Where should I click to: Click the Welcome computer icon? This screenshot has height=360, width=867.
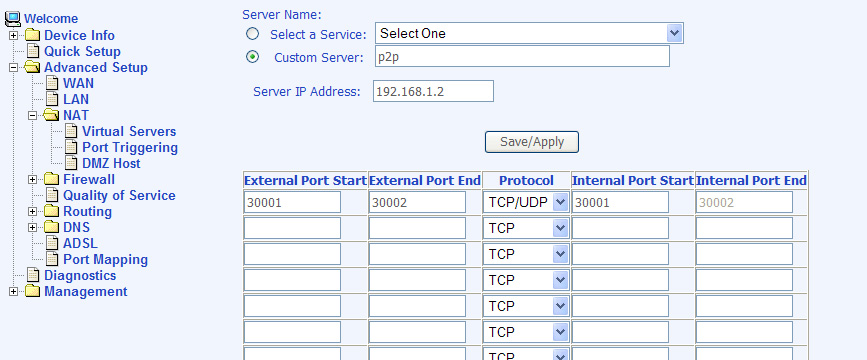coord(13,19)
